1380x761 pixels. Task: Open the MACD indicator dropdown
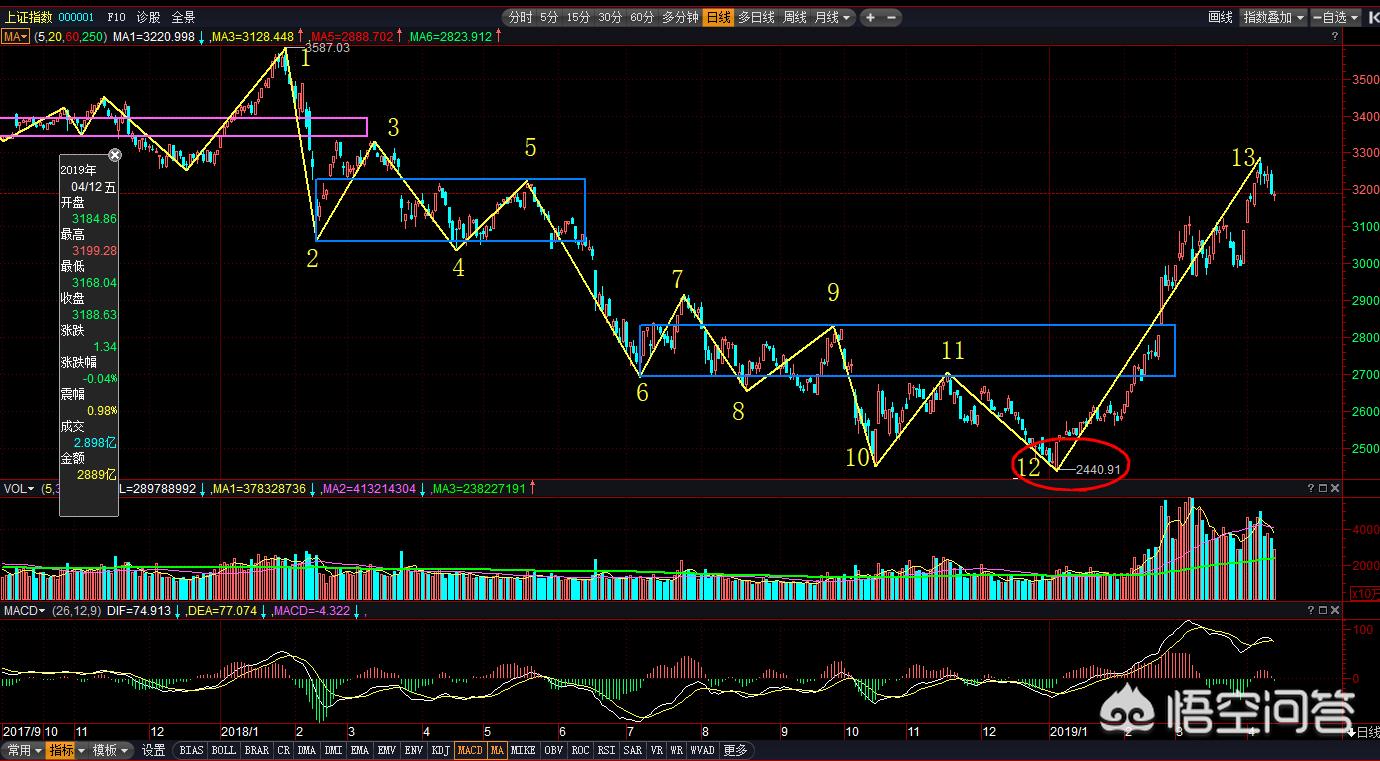tap(24, 610)
